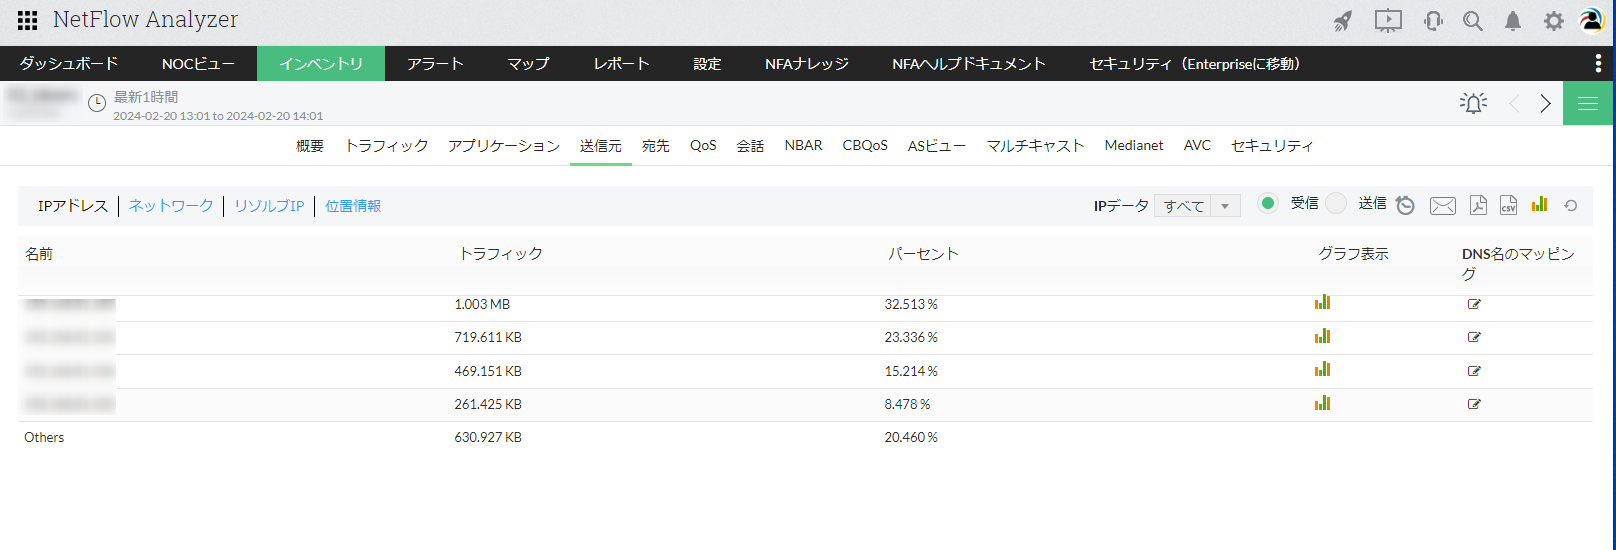Switch to the アプリケーション tab

(x=503, y=146)
